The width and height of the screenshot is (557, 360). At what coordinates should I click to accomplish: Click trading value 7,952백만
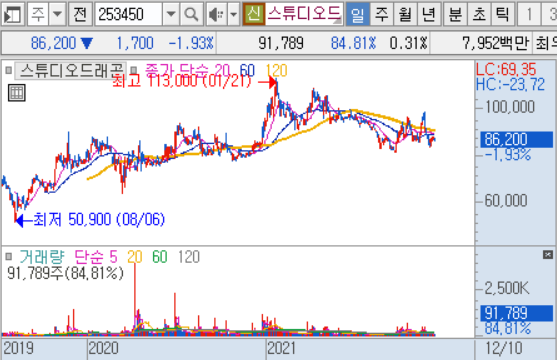[x=496, y=43]
